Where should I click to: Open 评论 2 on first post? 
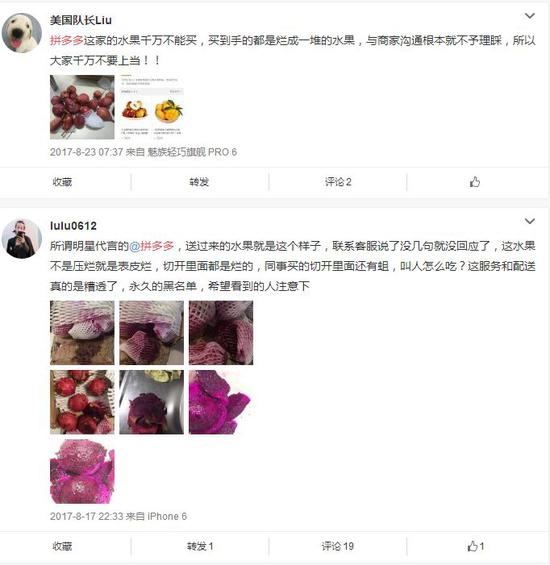click(338, 182)
